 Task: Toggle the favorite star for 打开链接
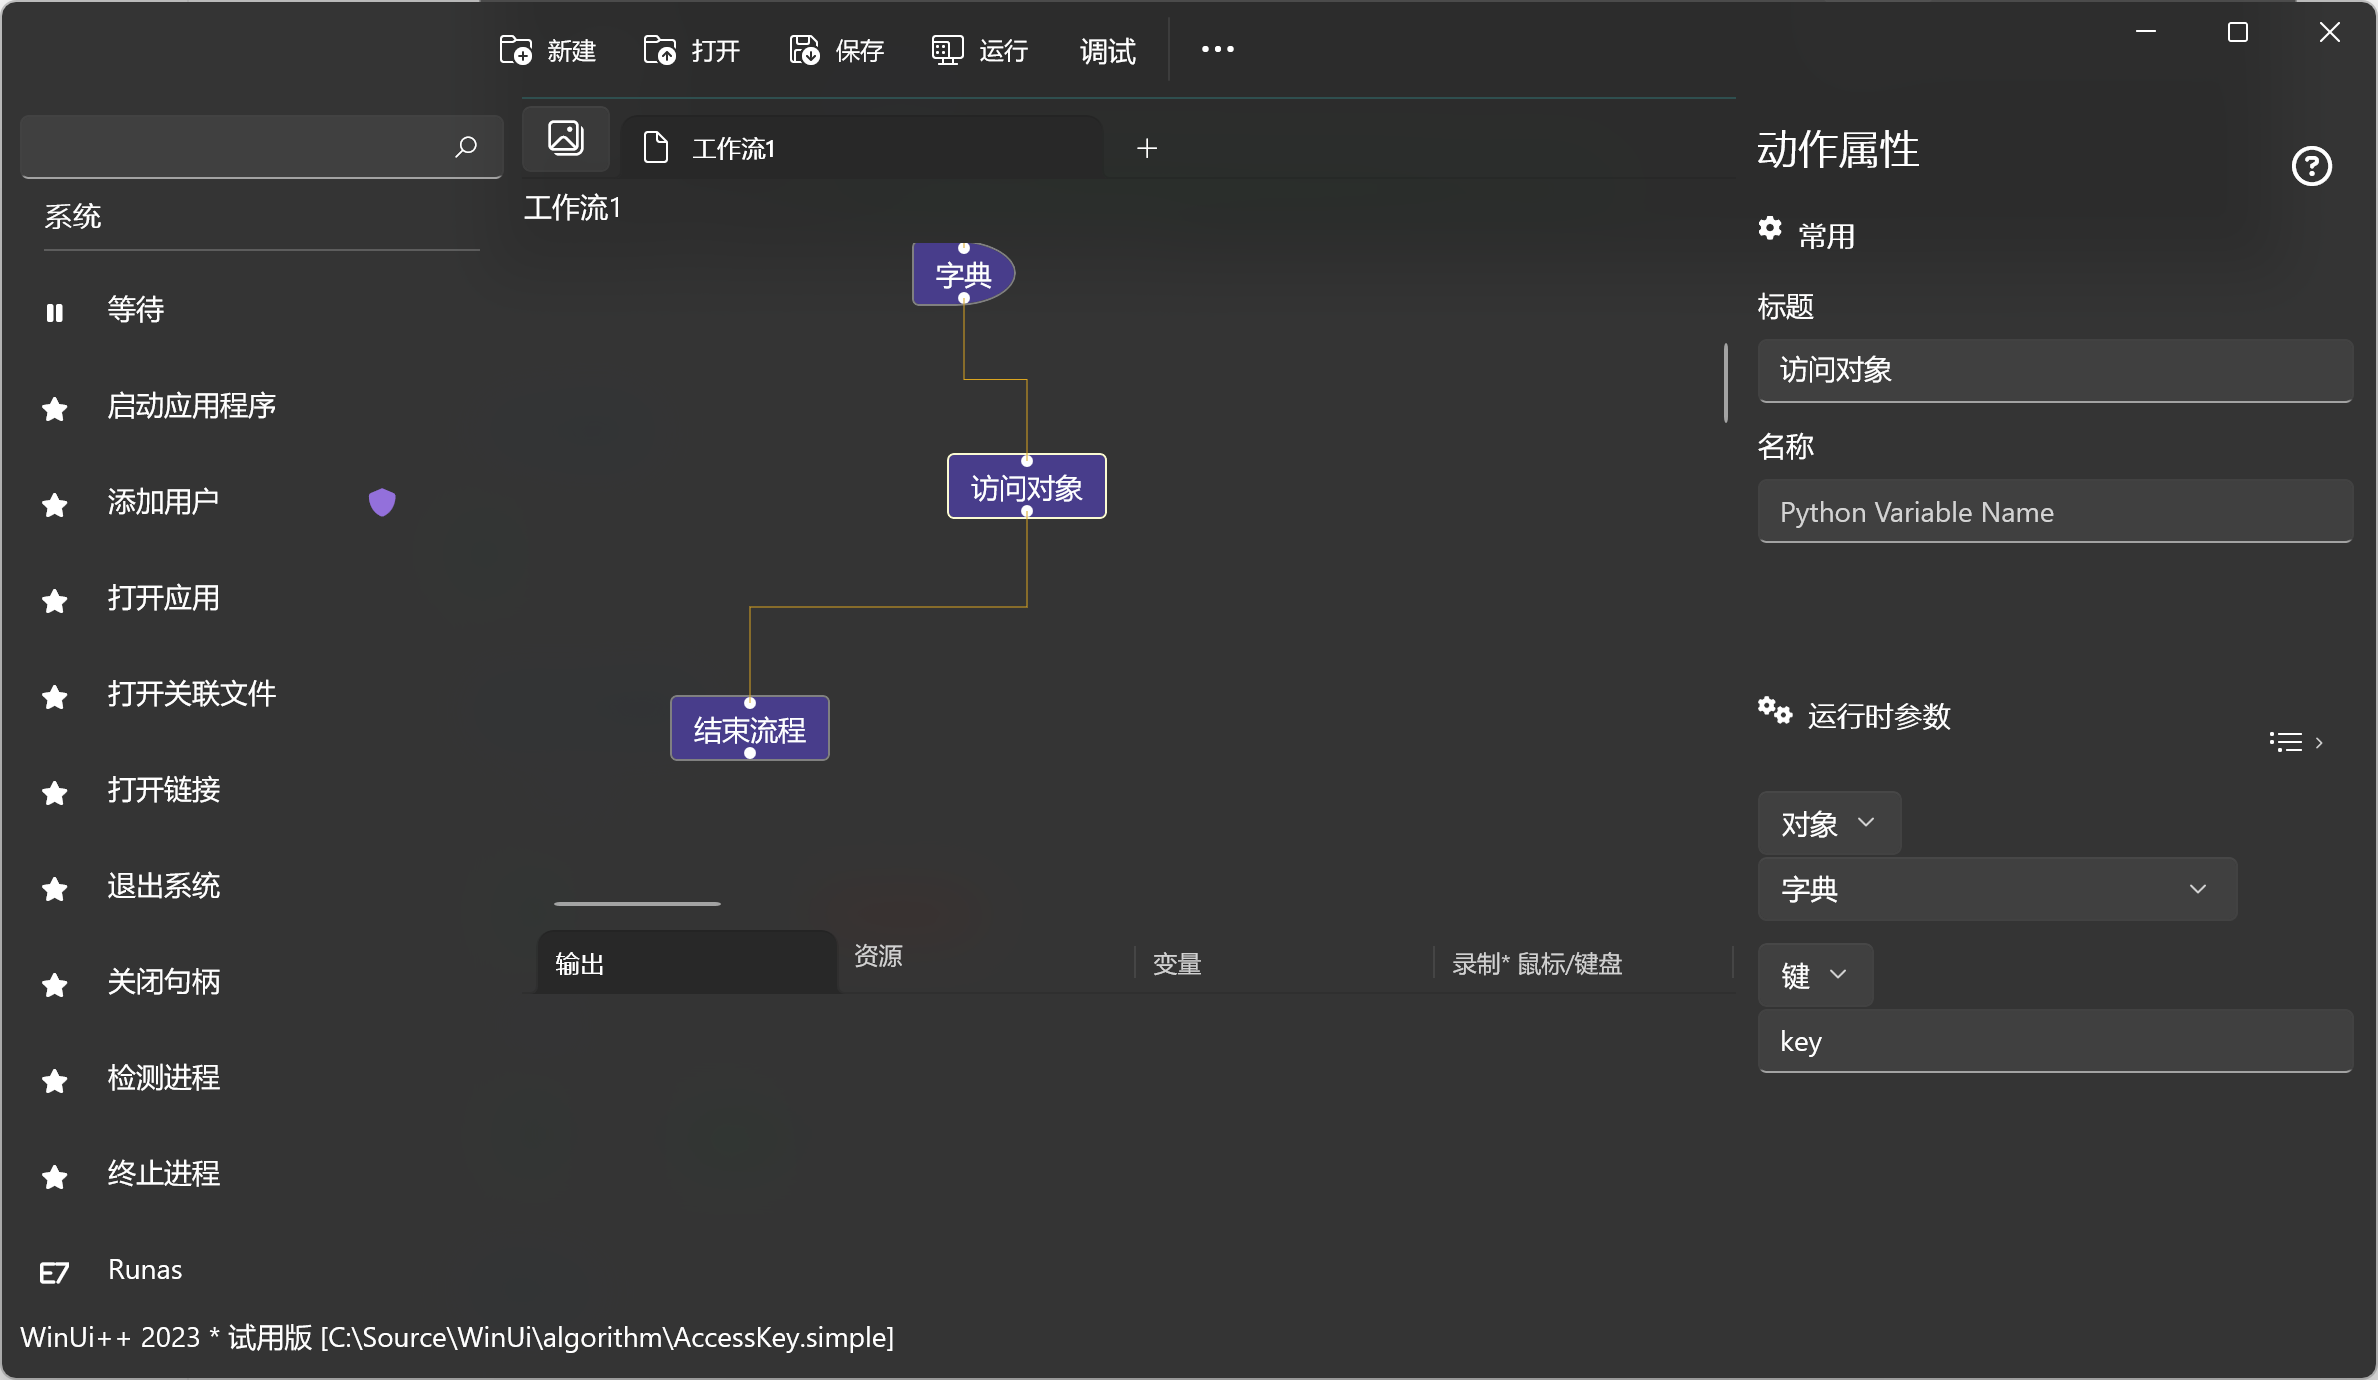(x=55, y=793)
